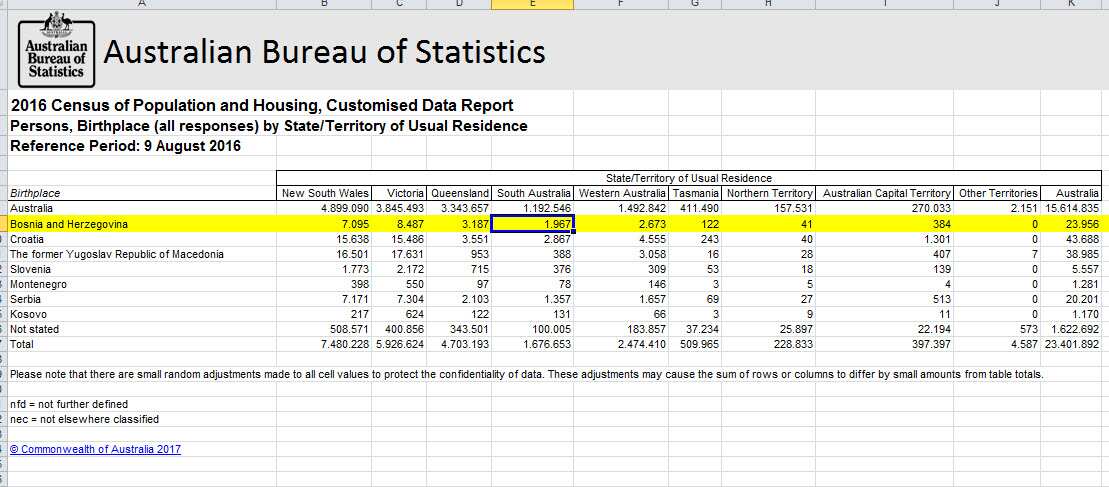Viewport: 1109px width, 487px height.
Task: Select the Birthplace heading cell
Action: tap(35, 192)
